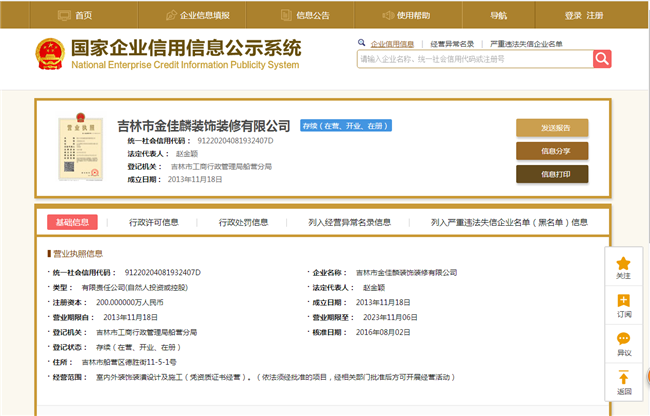Go to 首页 home in navigation
This screenshot has height=416, width=650.
76,16
